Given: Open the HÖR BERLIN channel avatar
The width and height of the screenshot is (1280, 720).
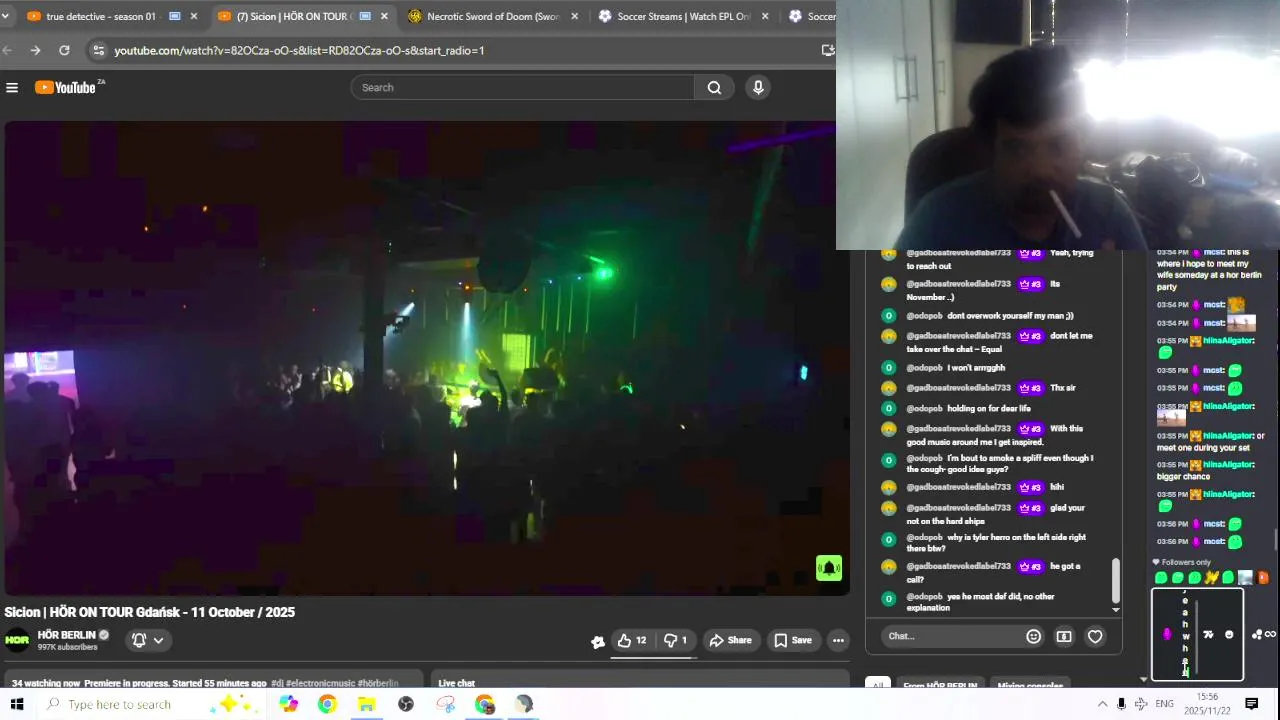Looking at the screenshot, I should 17,640.
